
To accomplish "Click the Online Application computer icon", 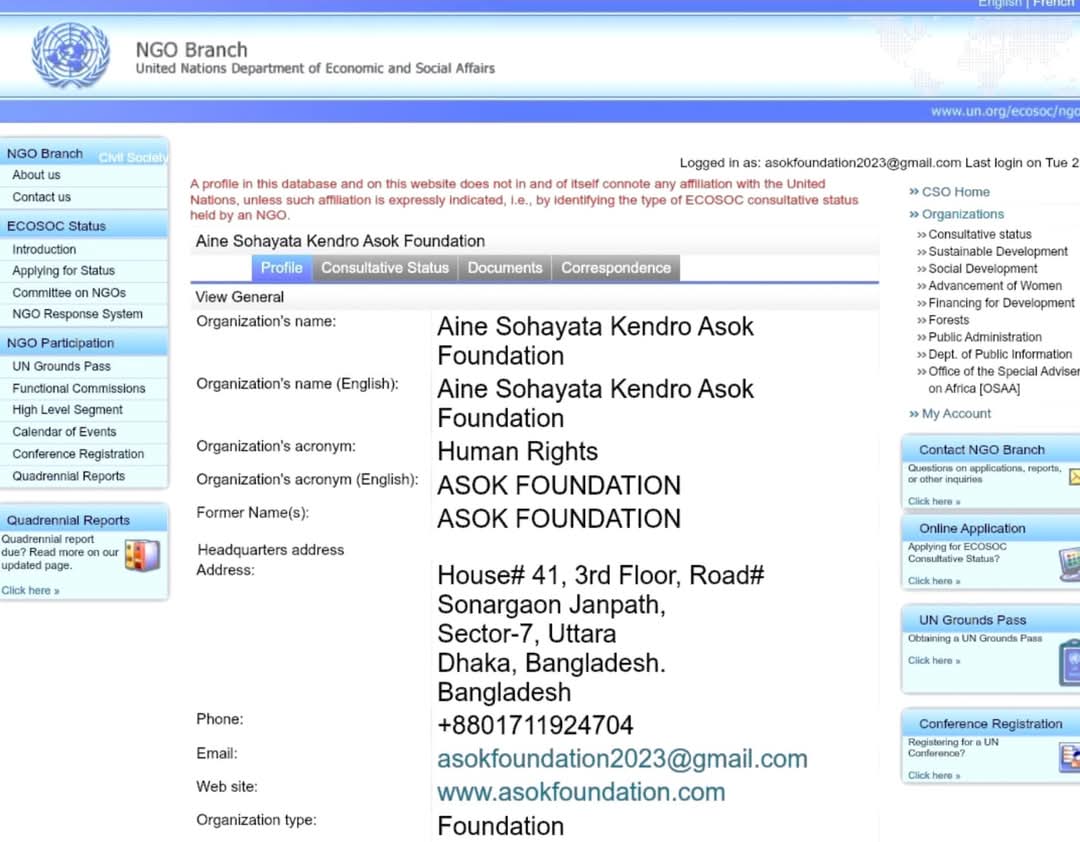I will pos(1068,565).
